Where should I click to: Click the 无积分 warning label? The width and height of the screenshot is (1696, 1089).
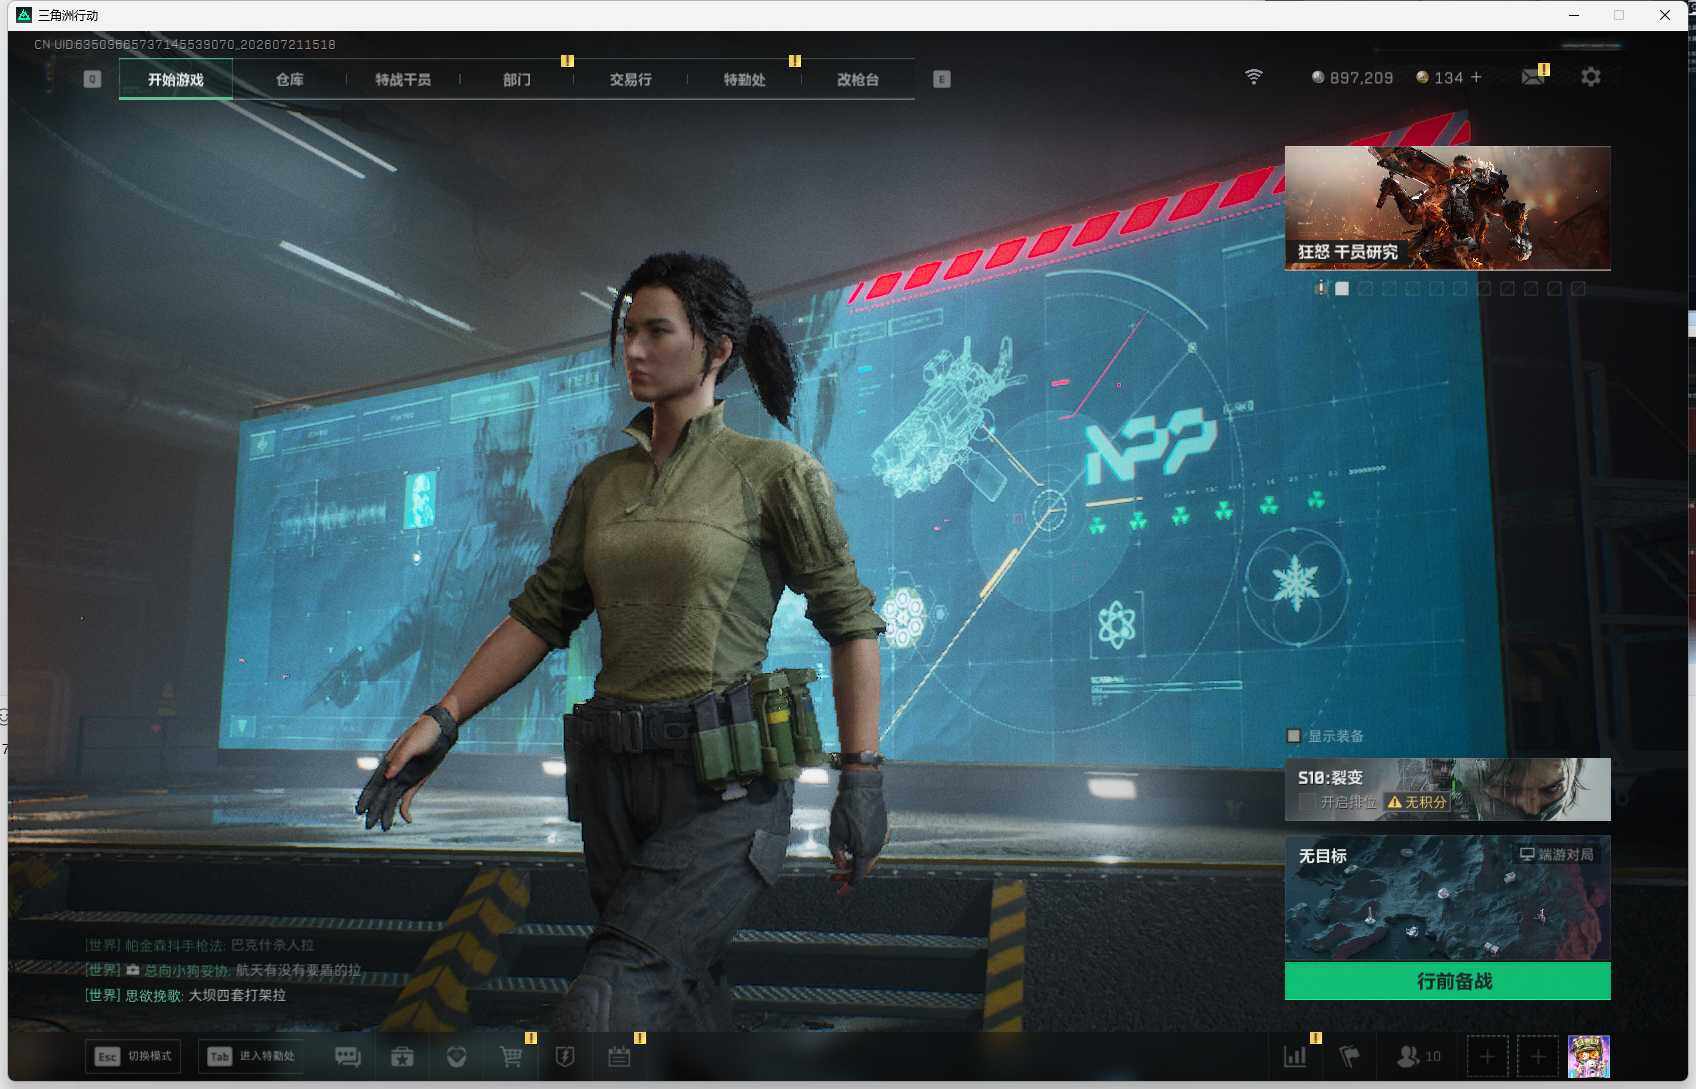1417,802
